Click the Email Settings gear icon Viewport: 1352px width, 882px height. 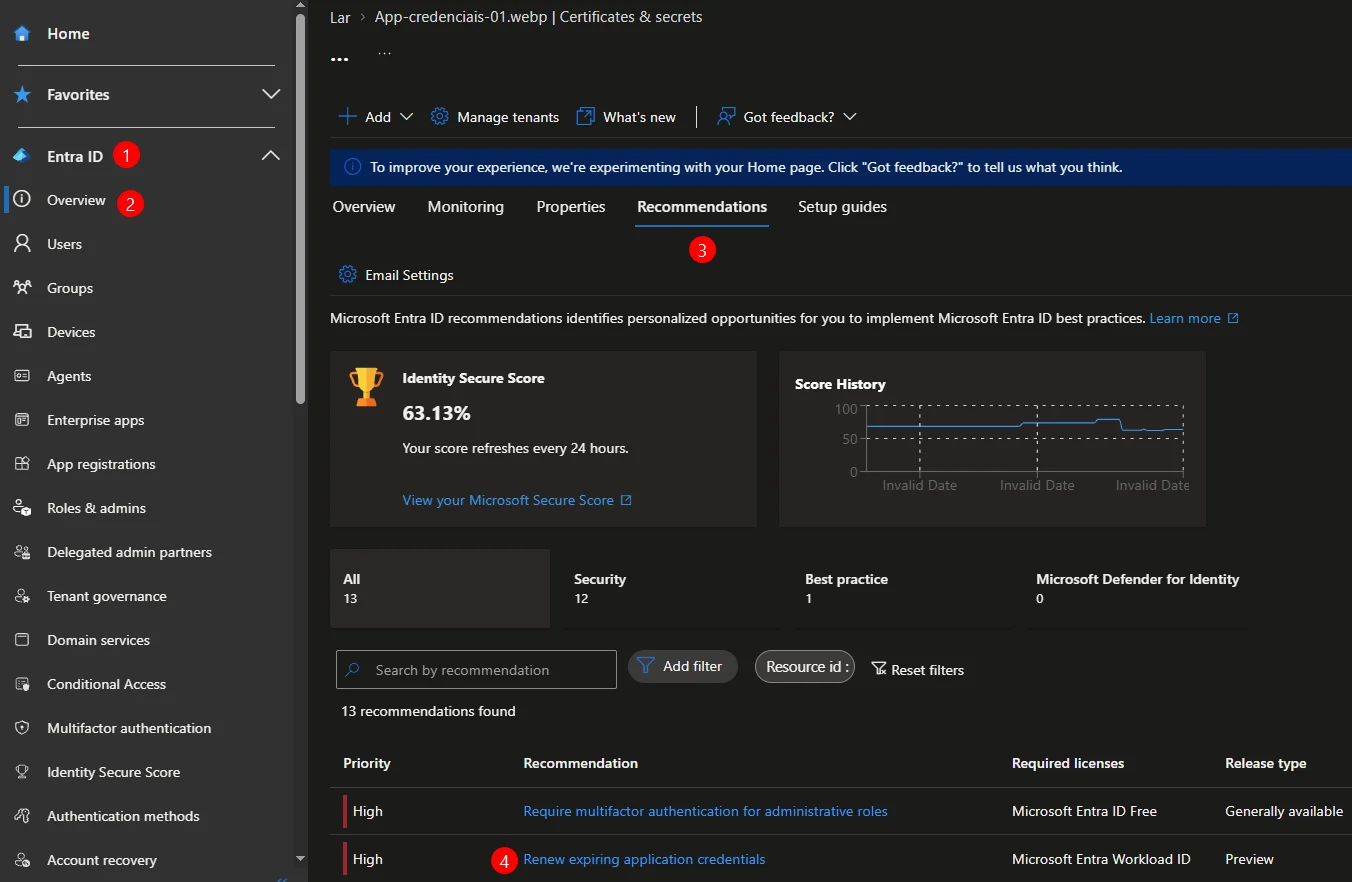coord(347,275)
